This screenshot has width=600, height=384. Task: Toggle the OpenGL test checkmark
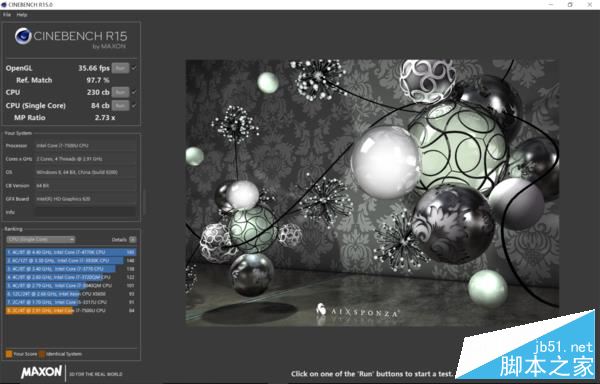pos(134,68)
